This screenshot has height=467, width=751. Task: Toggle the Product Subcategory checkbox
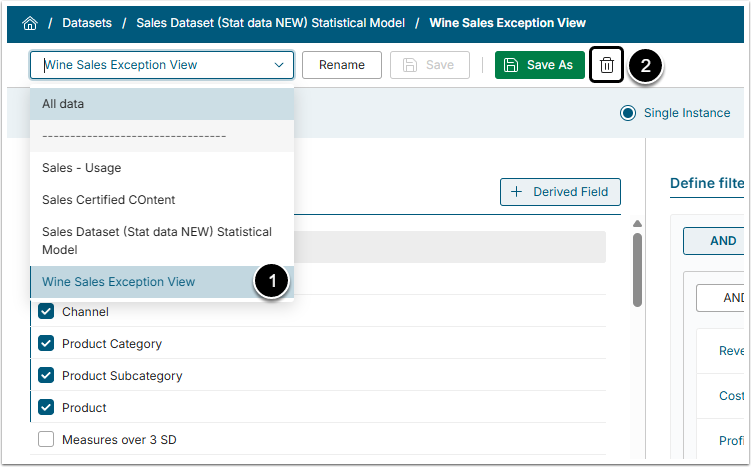pyautogui.click(x=46, y=376)
